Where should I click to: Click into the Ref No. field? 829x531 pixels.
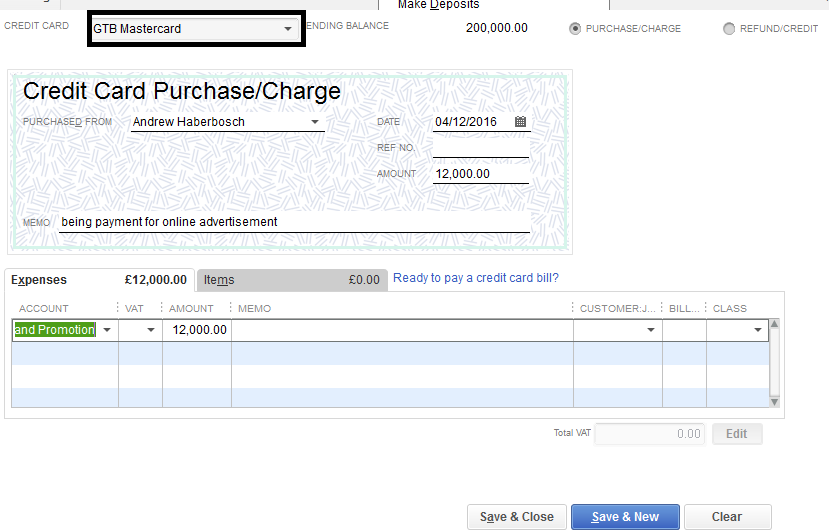(480, 148)
